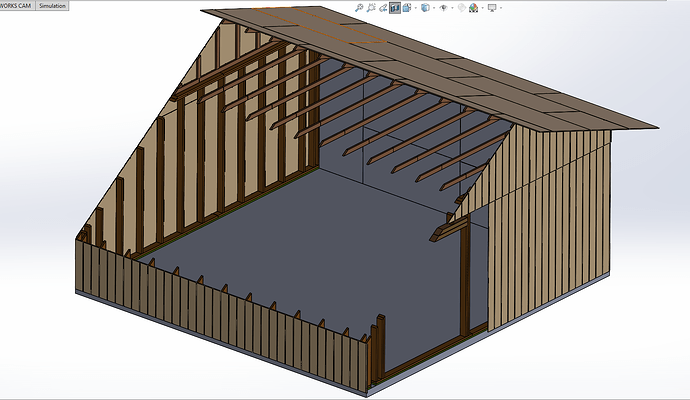Image resolution: width=690 pixels, height=400 pixels.
Task: Go back to the Previous View
Action: [383, 7]
